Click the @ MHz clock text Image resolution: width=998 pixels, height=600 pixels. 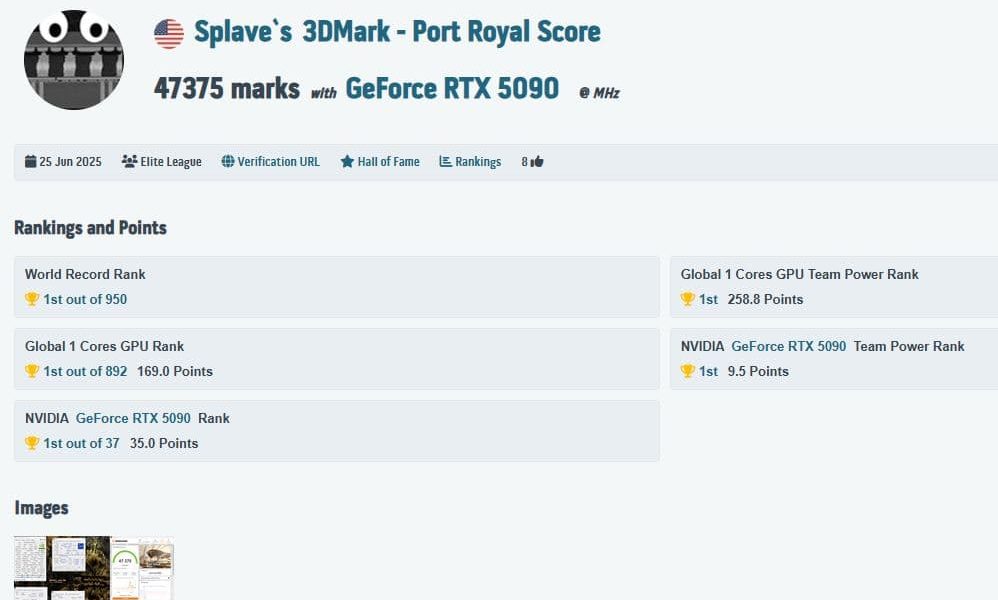coord(599,93)
